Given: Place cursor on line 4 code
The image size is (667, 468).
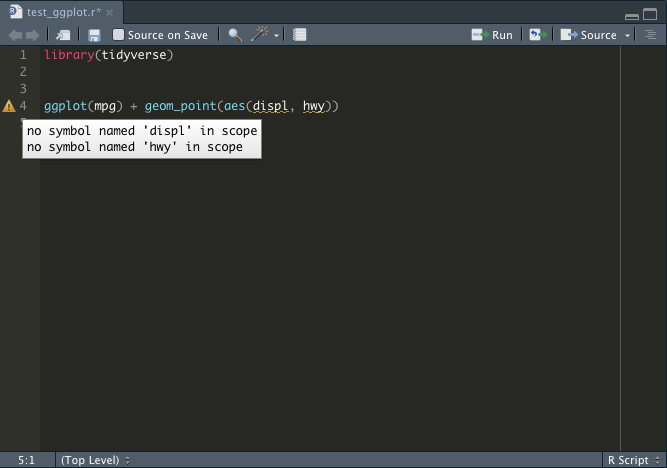Looking at the screenshot, I should coord(191,106).
